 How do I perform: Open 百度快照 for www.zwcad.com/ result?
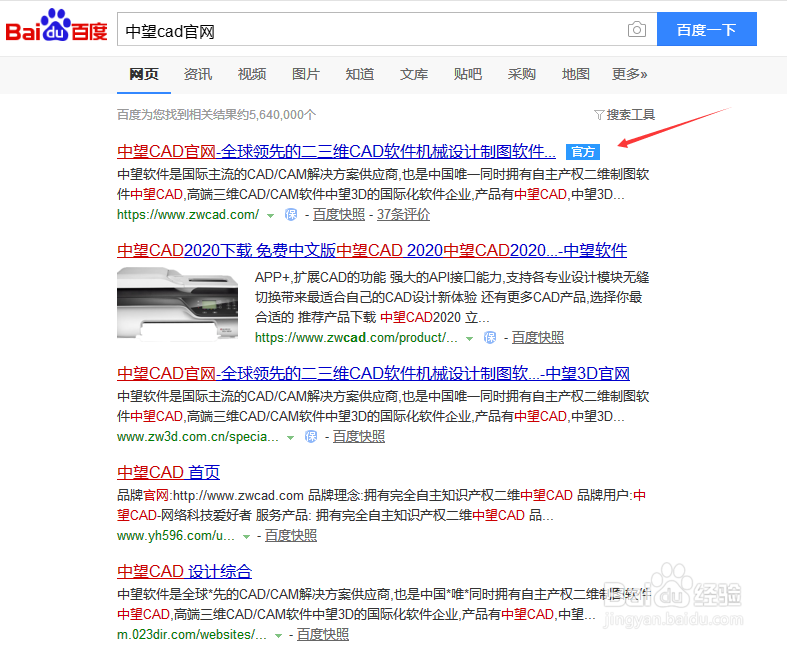pyautogui.click(x=339, y=215)
